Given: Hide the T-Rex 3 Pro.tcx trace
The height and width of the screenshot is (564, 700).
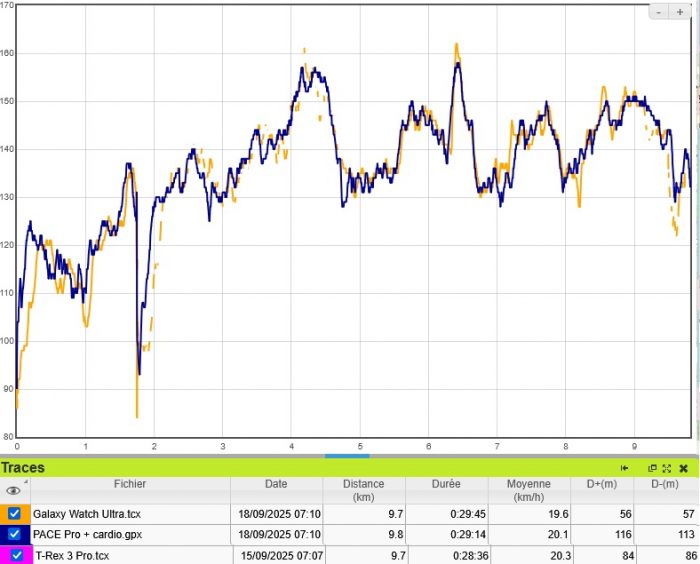Looking at the screenshot, I should click(x=17, y=556).
